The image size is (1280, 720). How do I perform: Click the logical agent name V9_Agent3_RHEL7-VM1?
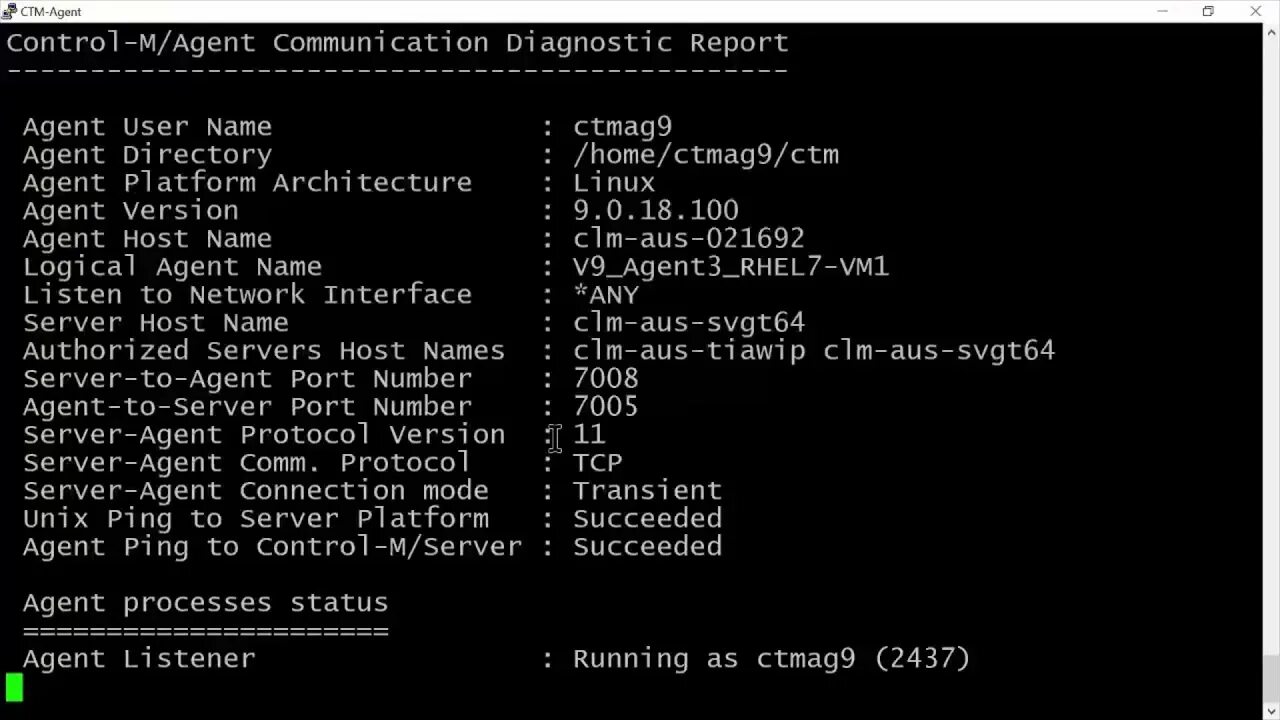730,266
